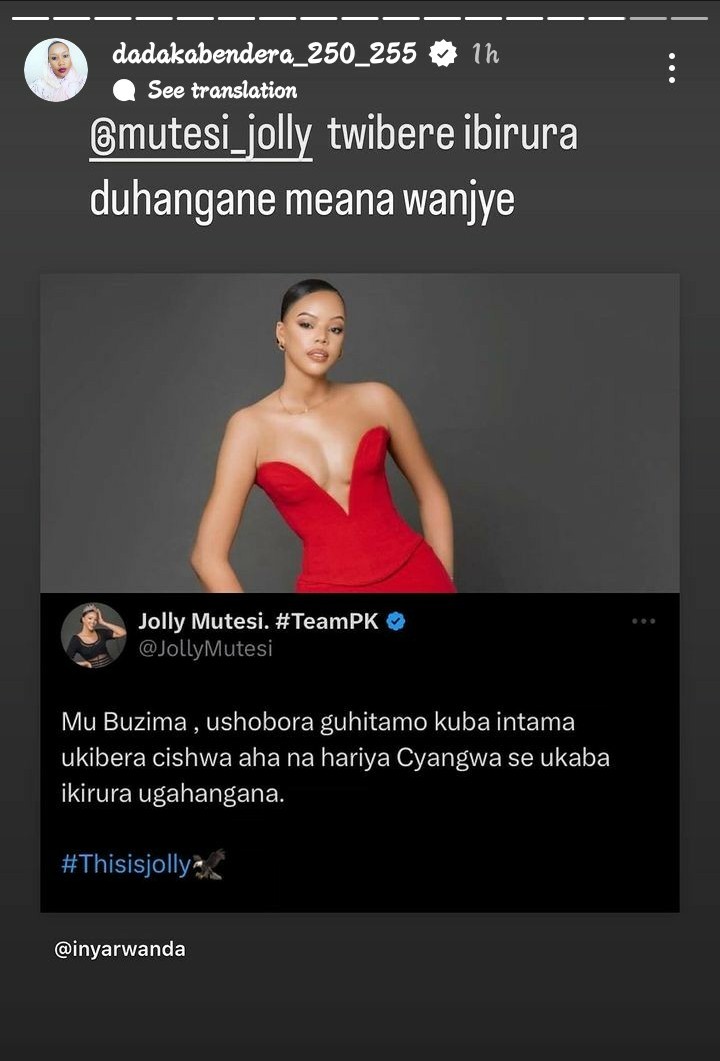This screenshot has height=1061, width=720.
Task: Tap the #Thisisjolly hashtag
Action: 126,864
